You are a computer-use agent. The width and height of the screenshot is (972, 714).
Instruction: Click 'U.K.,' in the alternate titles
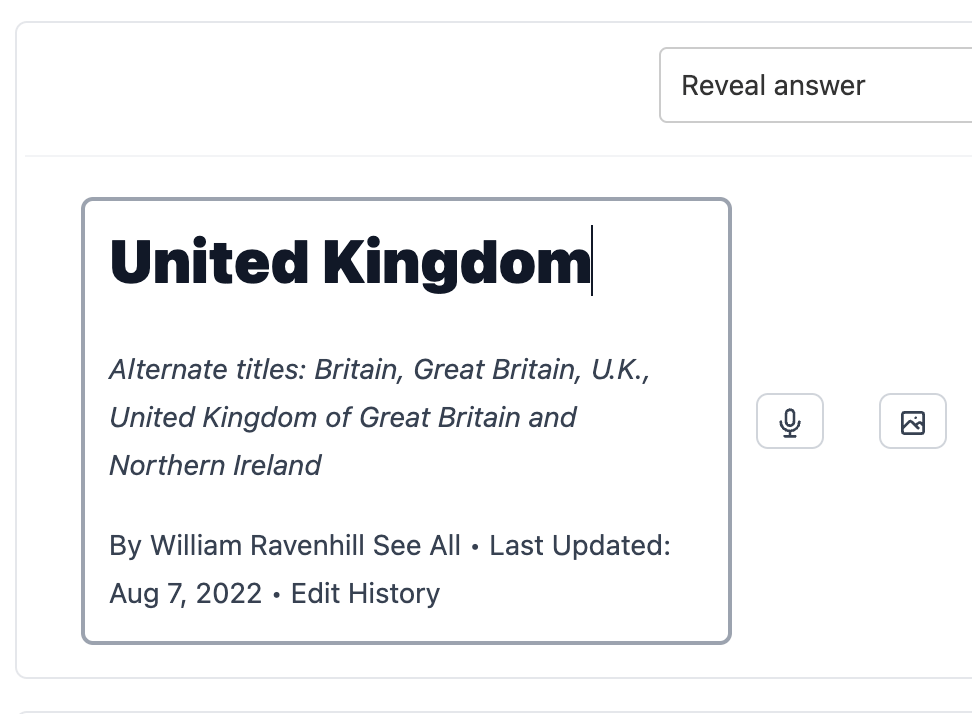point(620,369)
